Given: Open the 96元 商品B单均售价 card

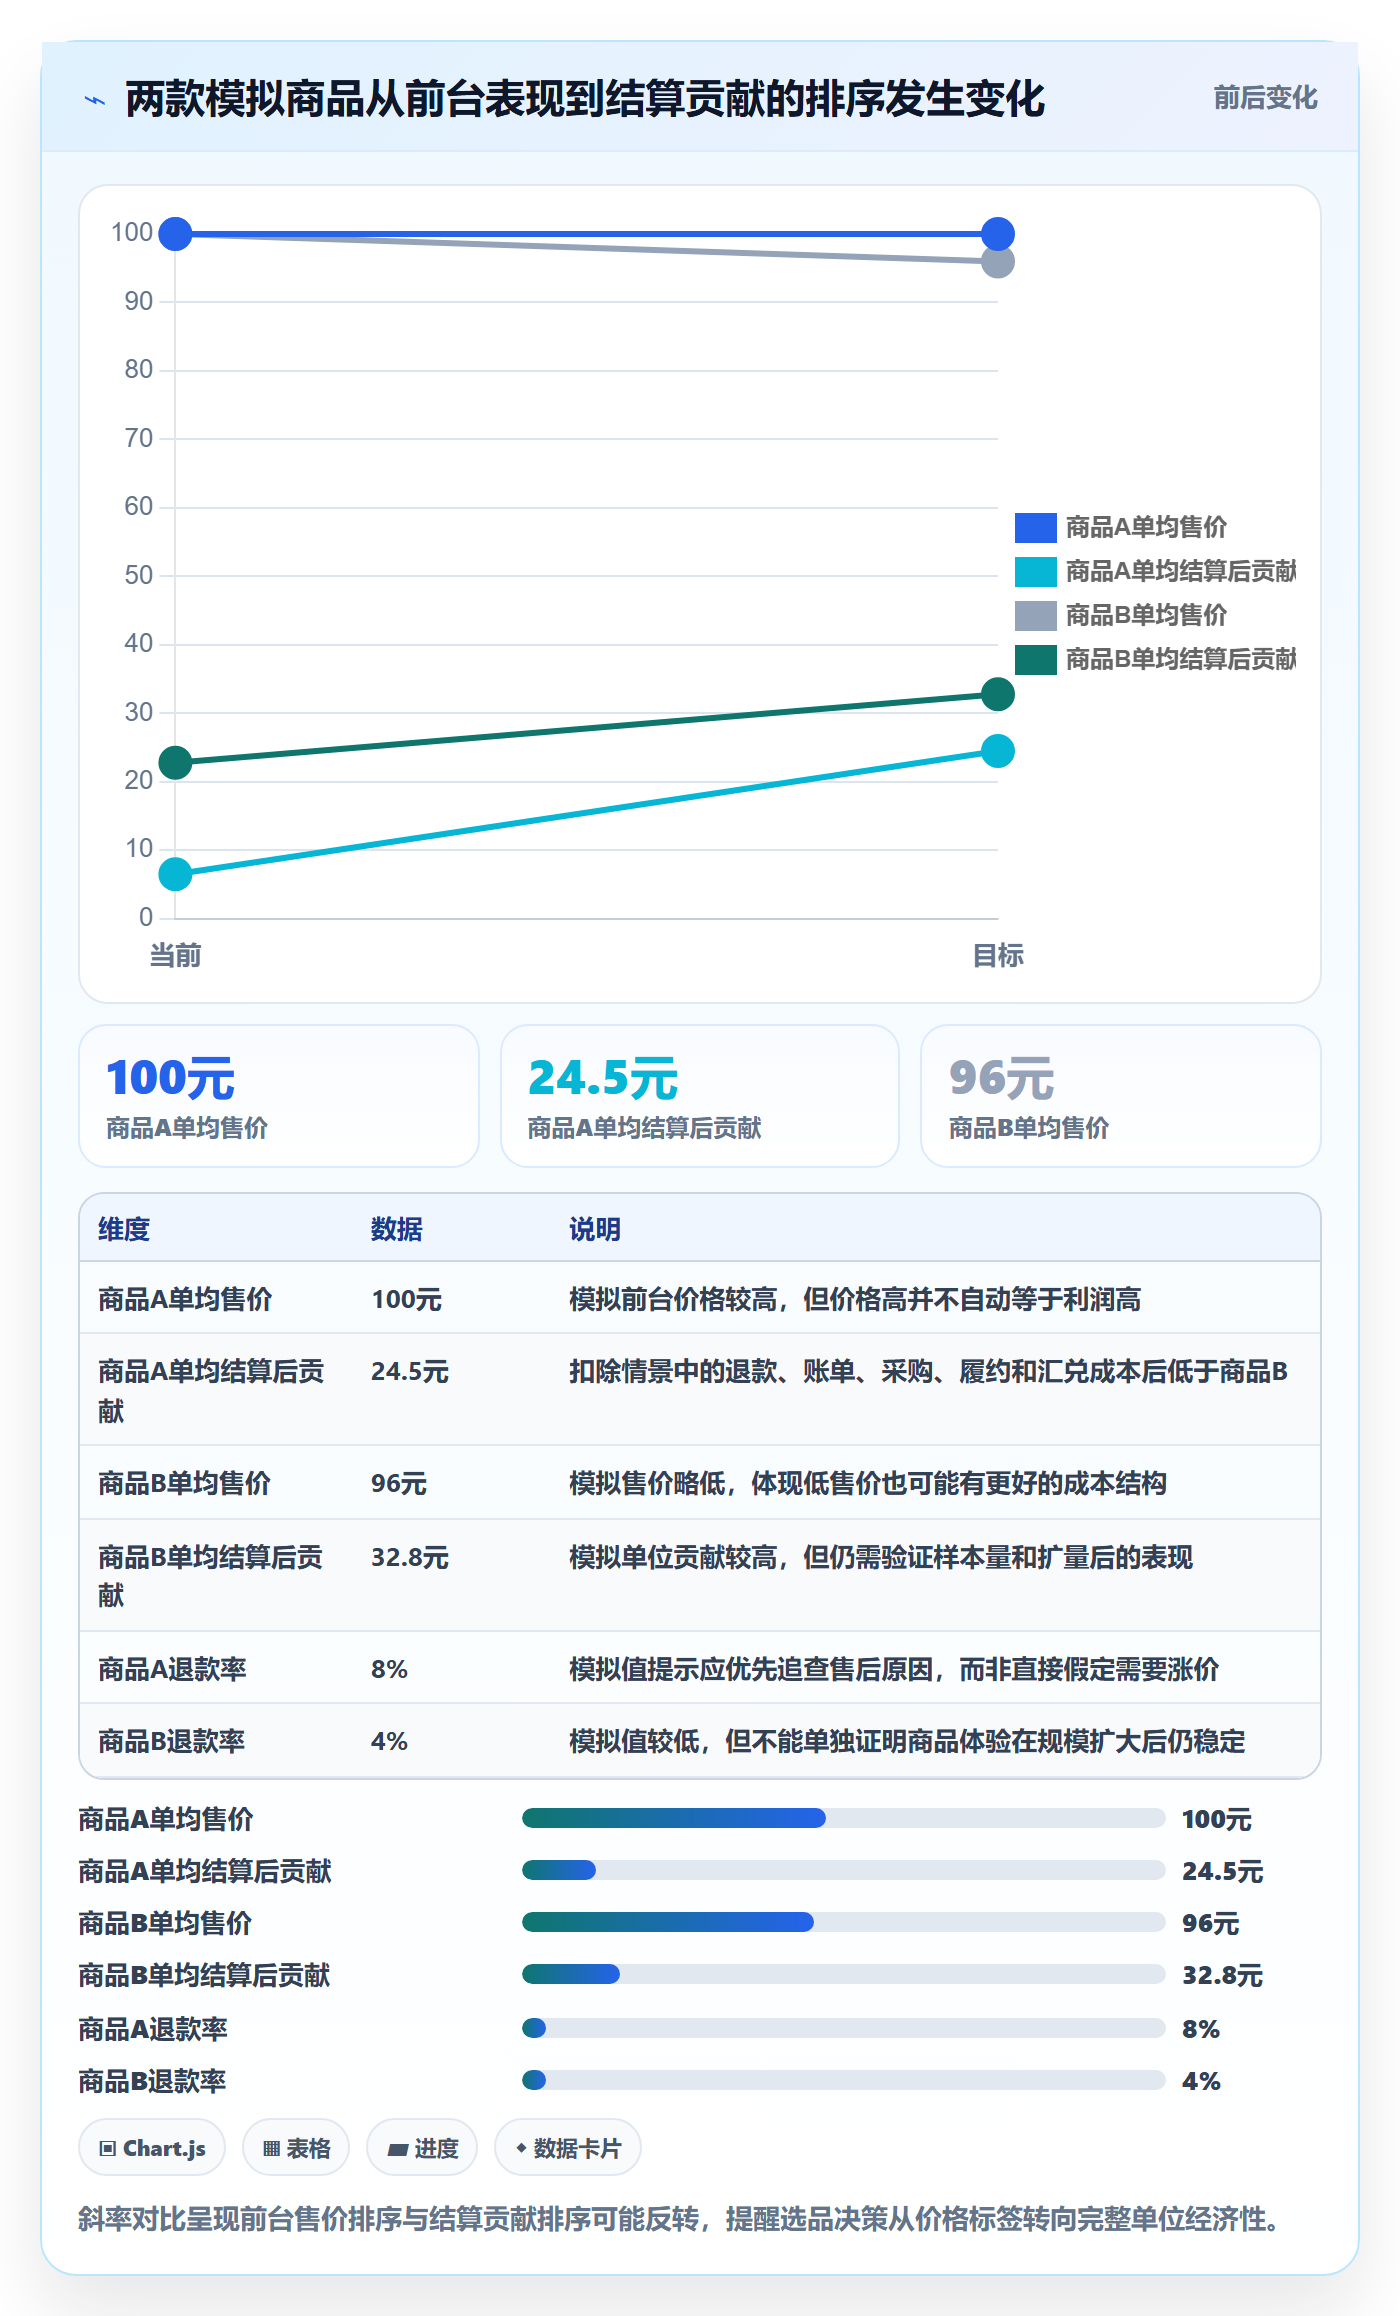Looking at the screenshot, I should pyautogui.click(x=1121, y=1096).
